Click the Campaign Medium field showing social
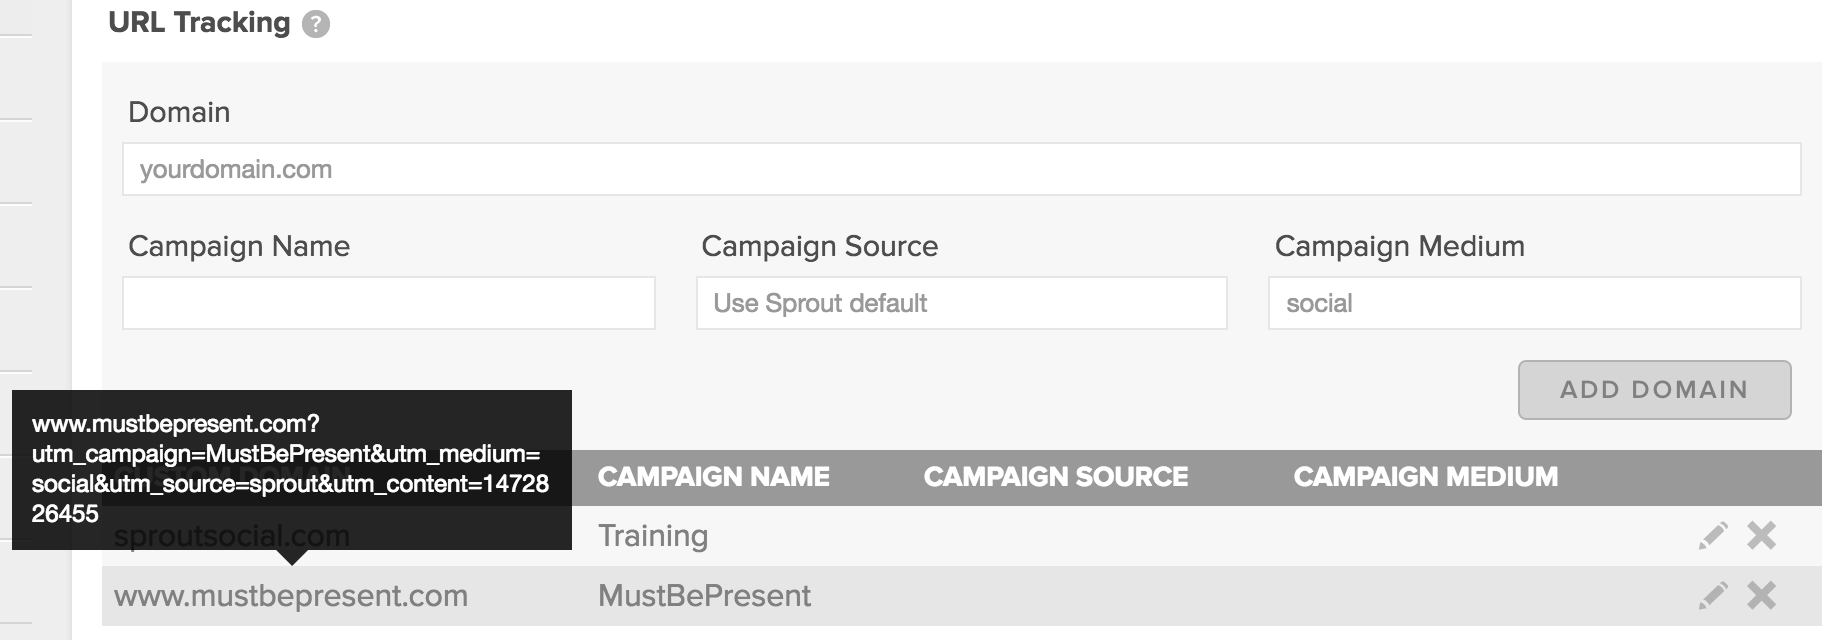The image size is (1832, 640). [1534, 303]
